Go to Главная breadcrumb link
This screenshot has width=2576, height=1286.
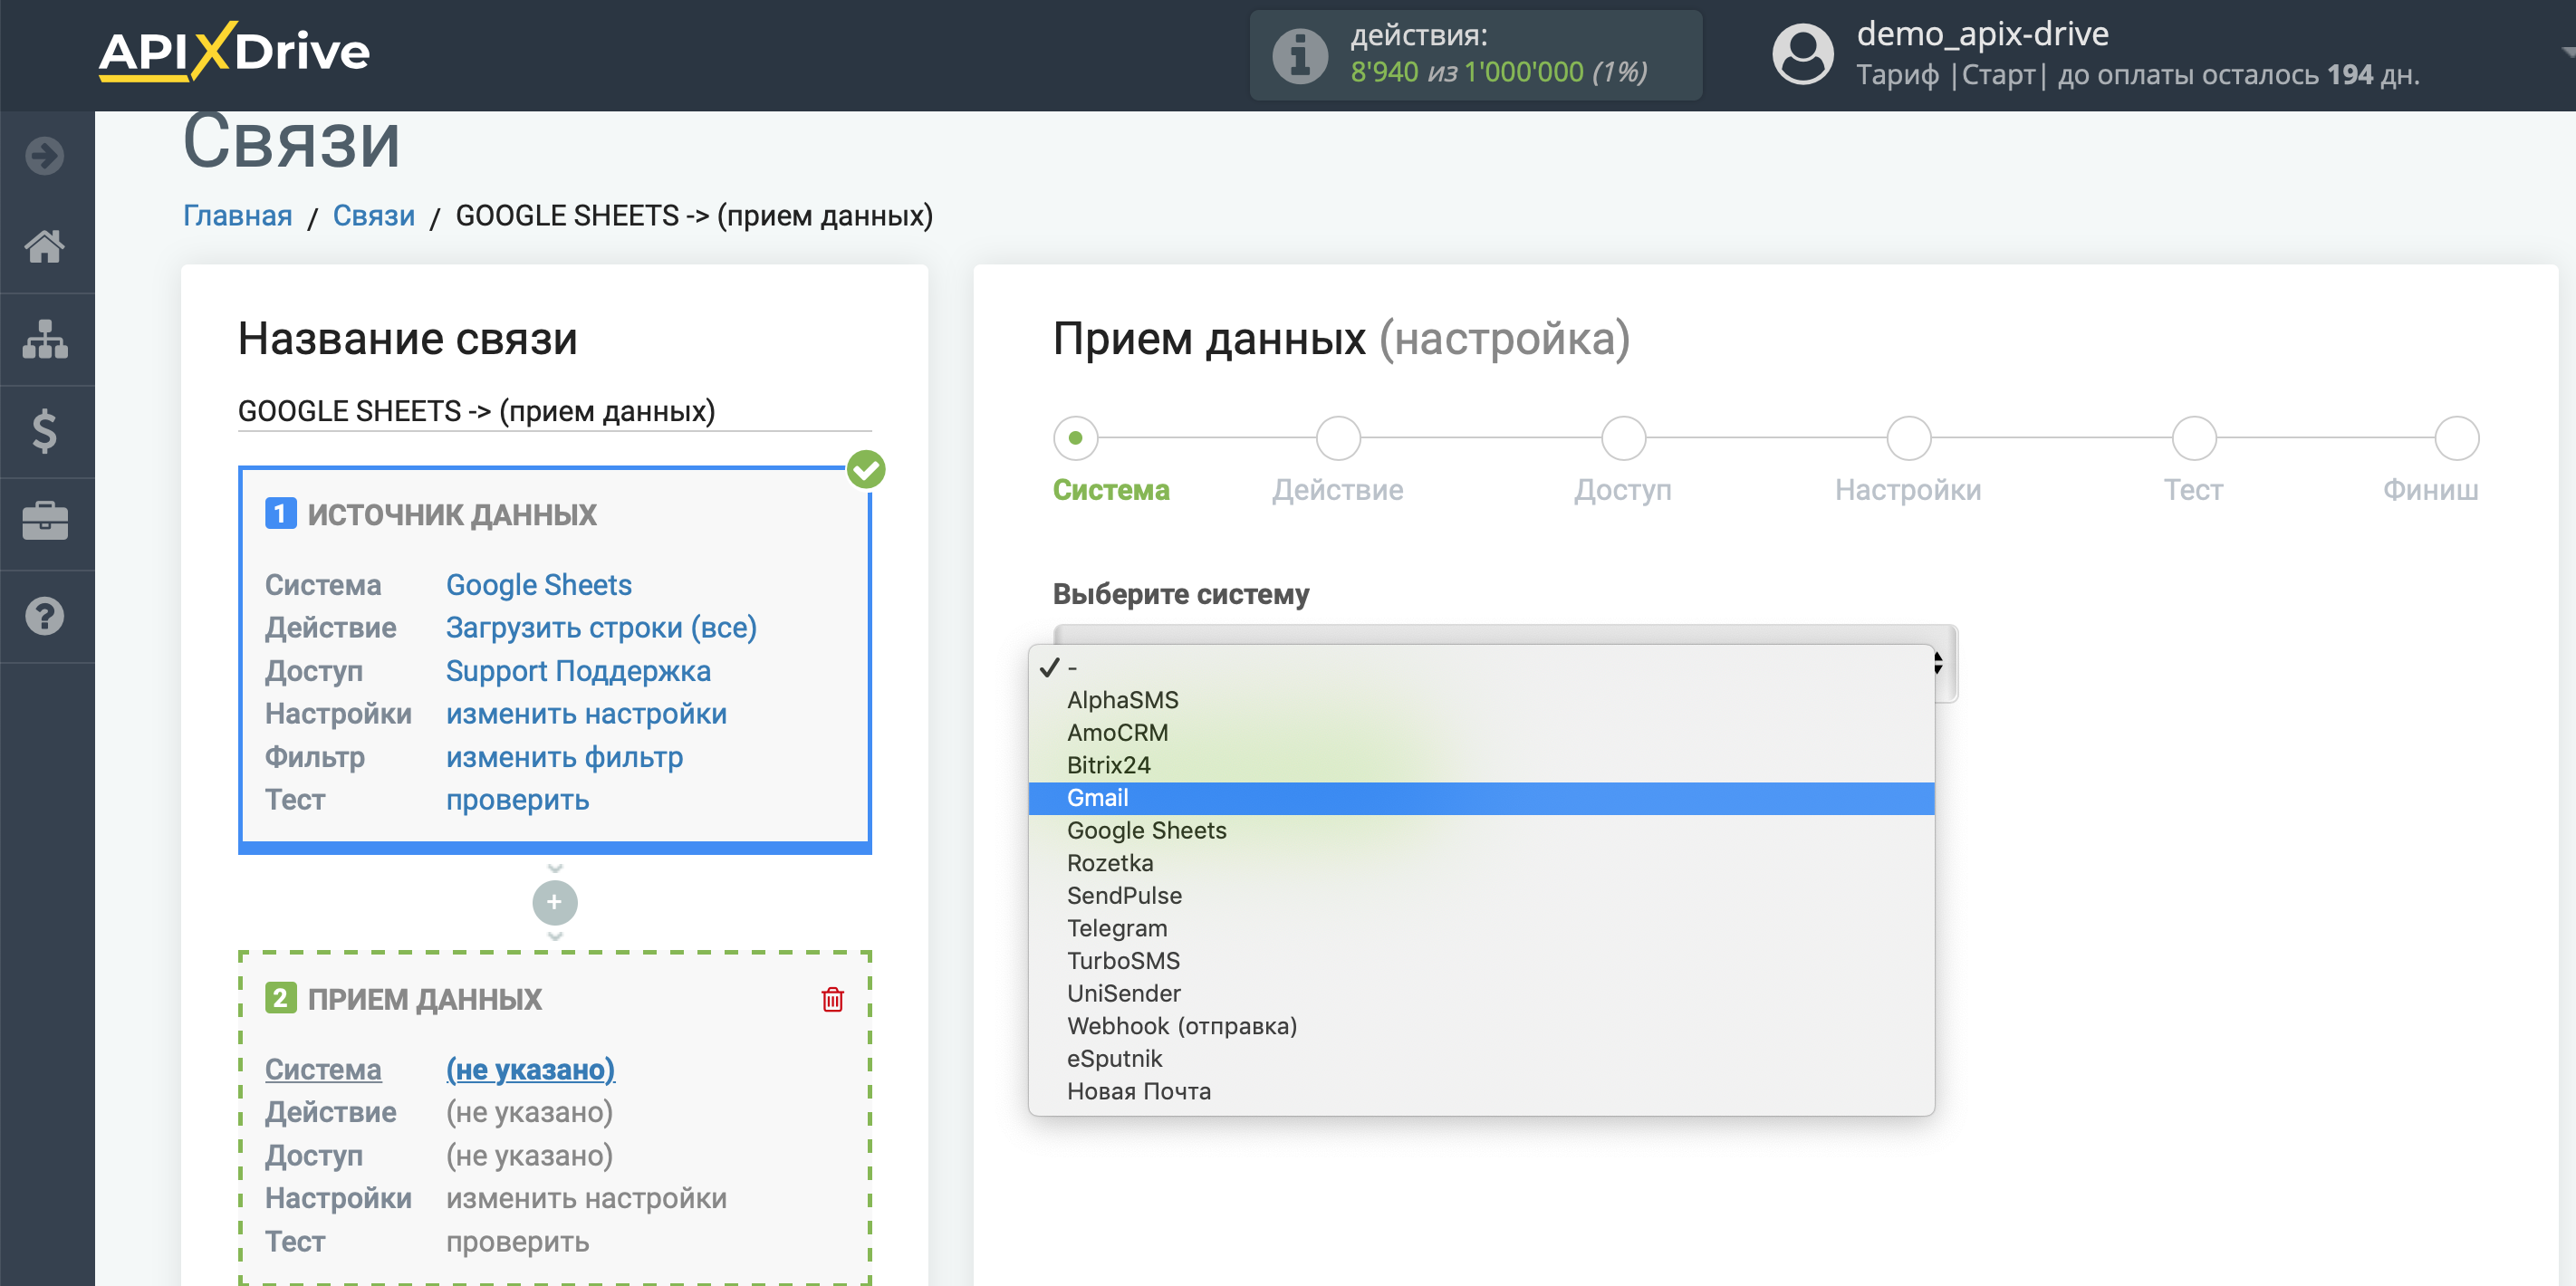coord(237,215)
